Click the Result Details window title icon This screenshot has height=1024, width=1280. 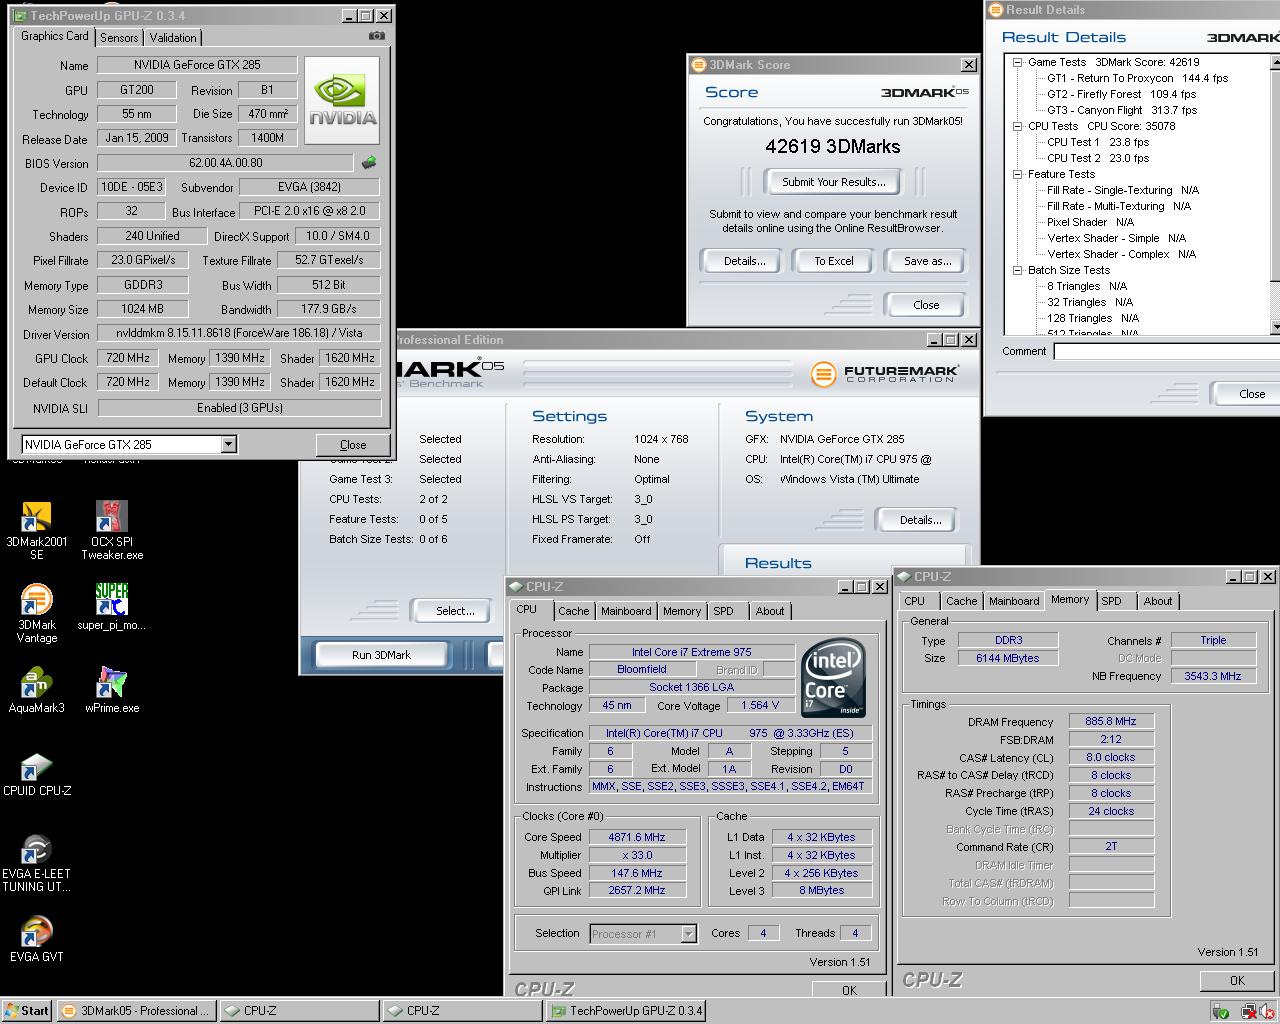(x=995, y=10)
